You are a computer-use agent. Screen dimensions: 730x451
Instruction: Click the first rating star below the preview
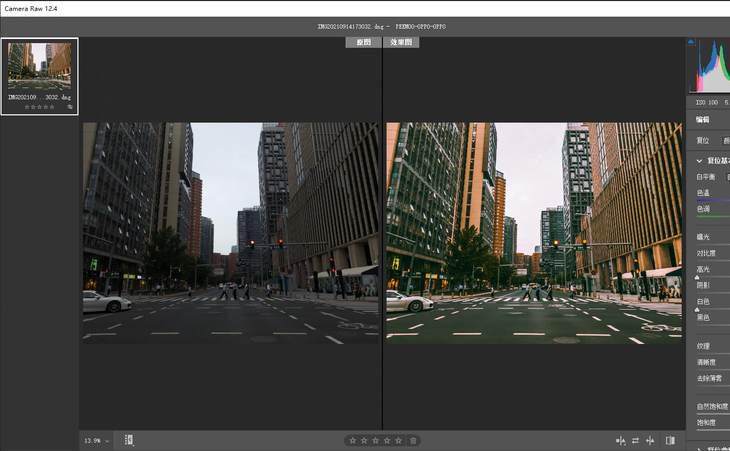click(352, 440)
